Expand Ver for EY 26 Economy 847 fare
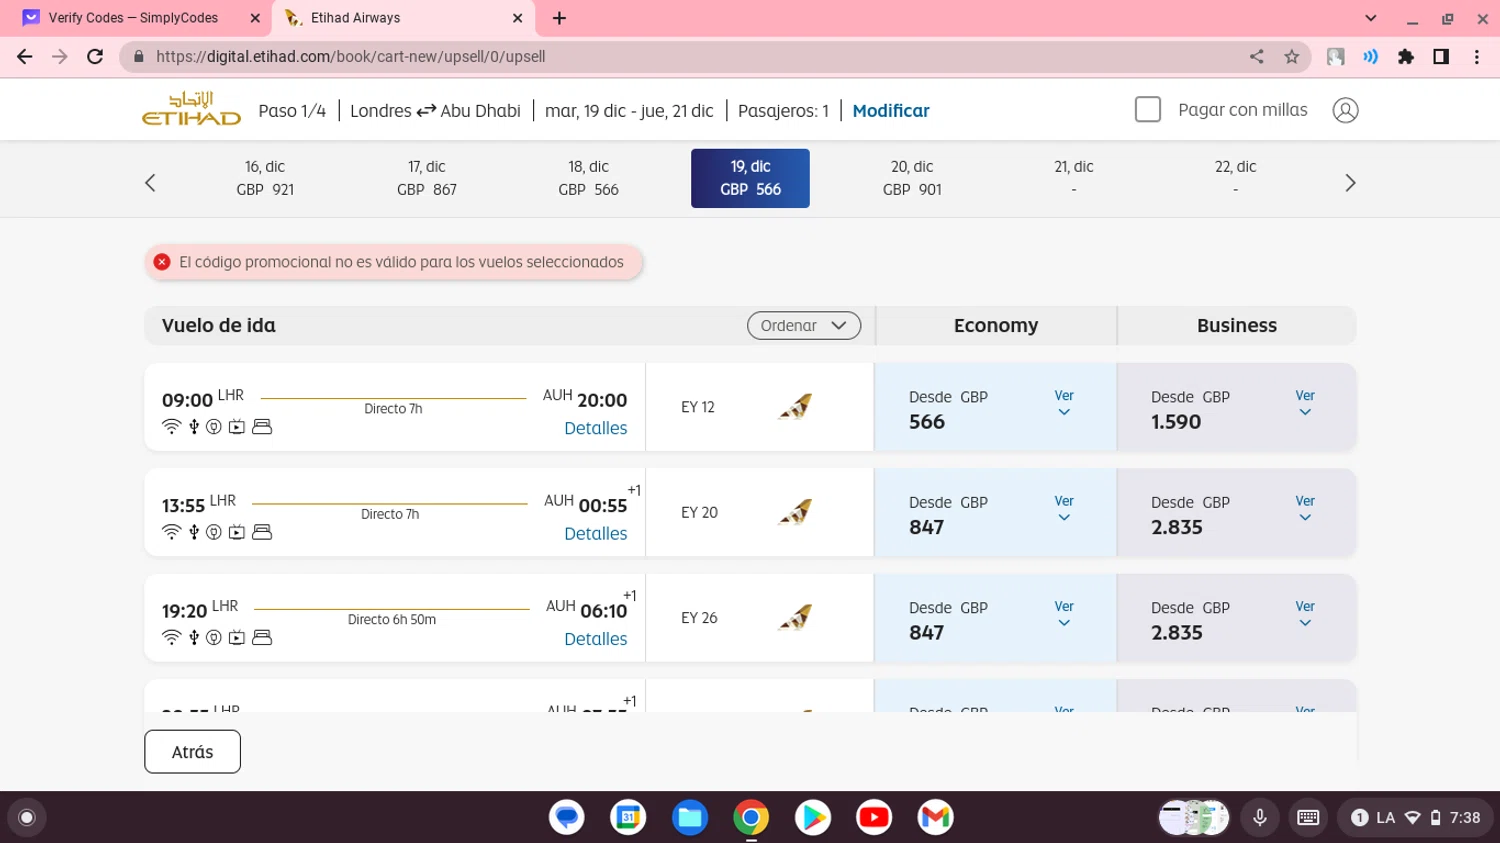 click(x=1064, y=613)
